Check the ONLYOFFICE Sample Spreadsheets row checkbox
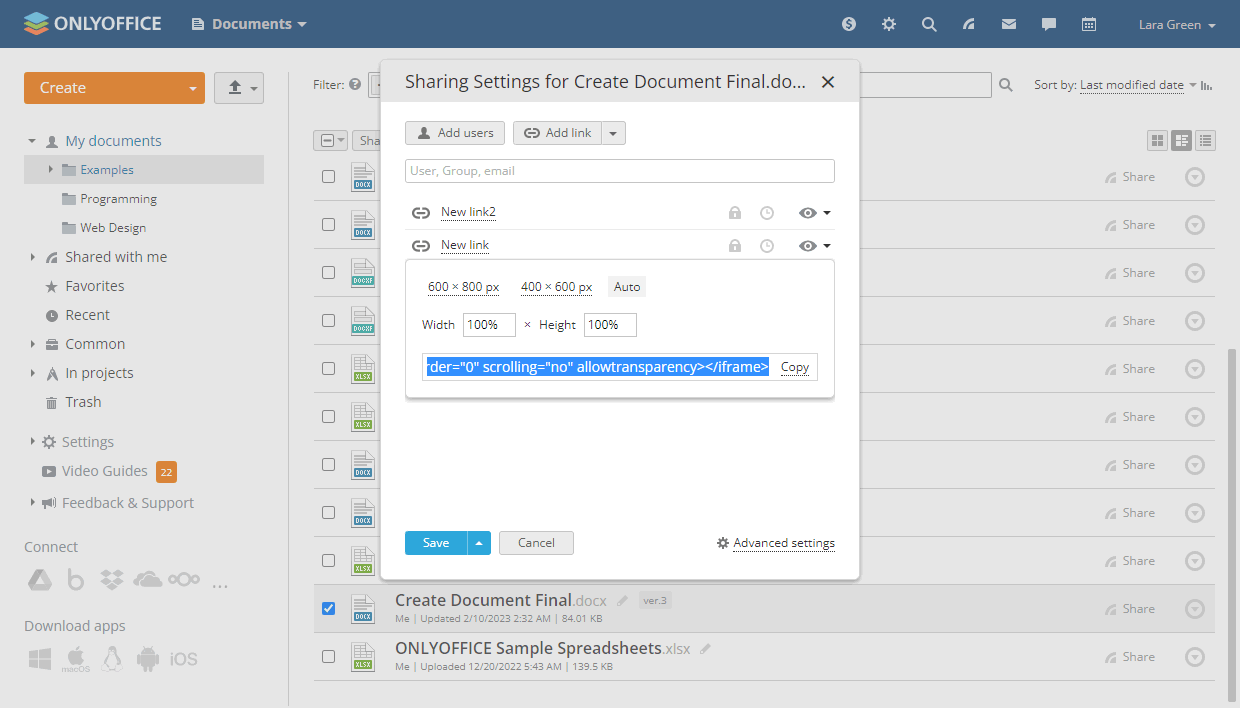This screenshot has height=708, width=1240. pos(328,656)
